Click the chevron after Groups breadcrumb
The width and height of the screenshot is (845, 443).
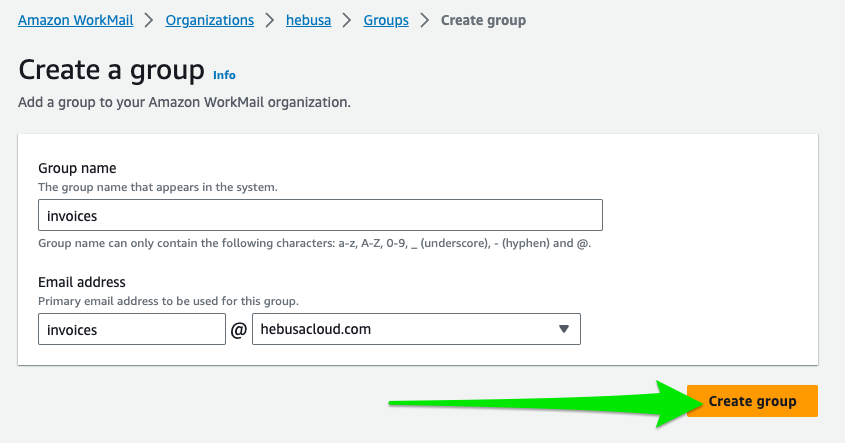point(425,20)
